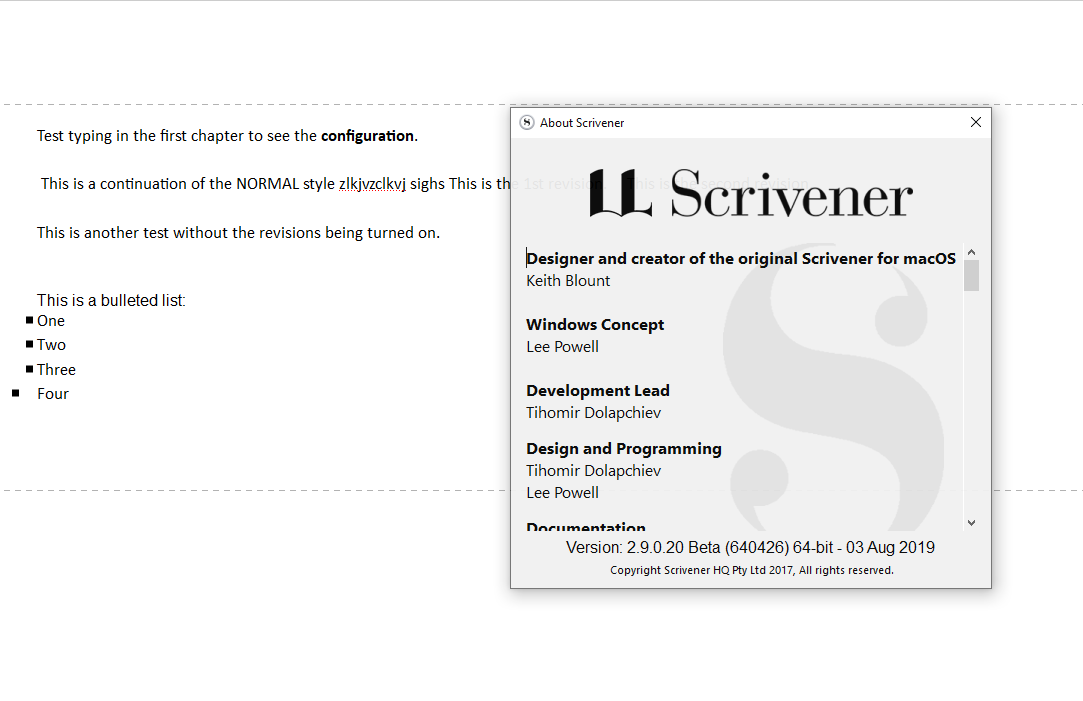Click the word 'NORMAL' in editor text
1083x701 pixels.
[267, 184]
